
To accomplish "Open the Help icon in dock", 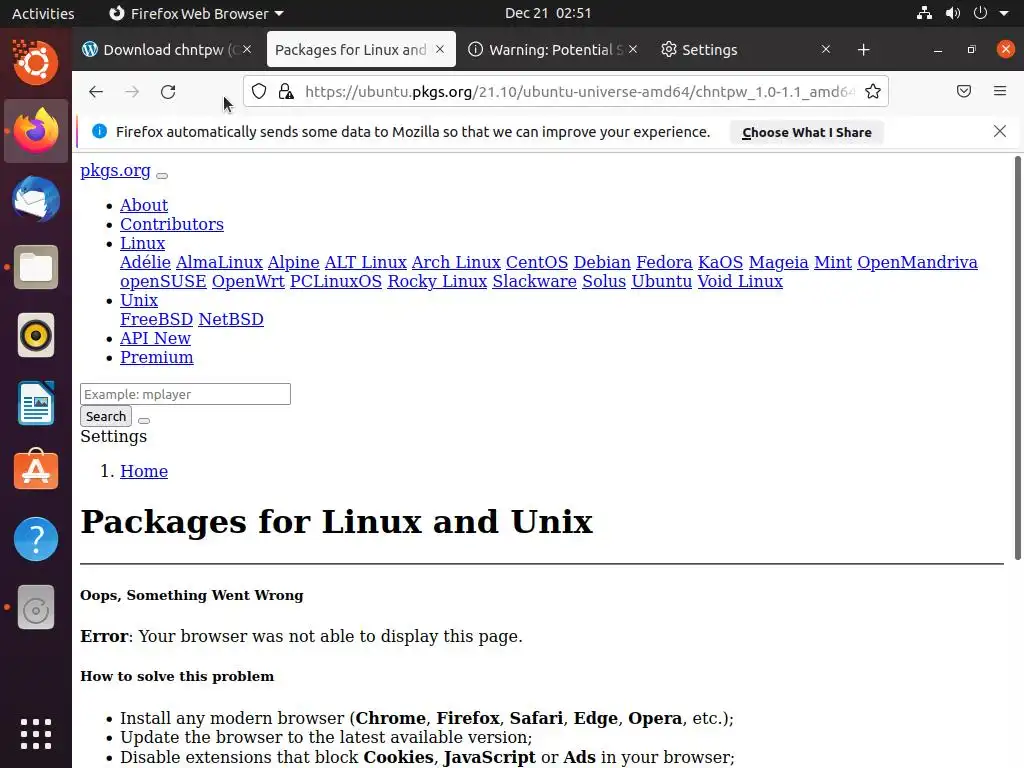I will [x=36, y=539].
